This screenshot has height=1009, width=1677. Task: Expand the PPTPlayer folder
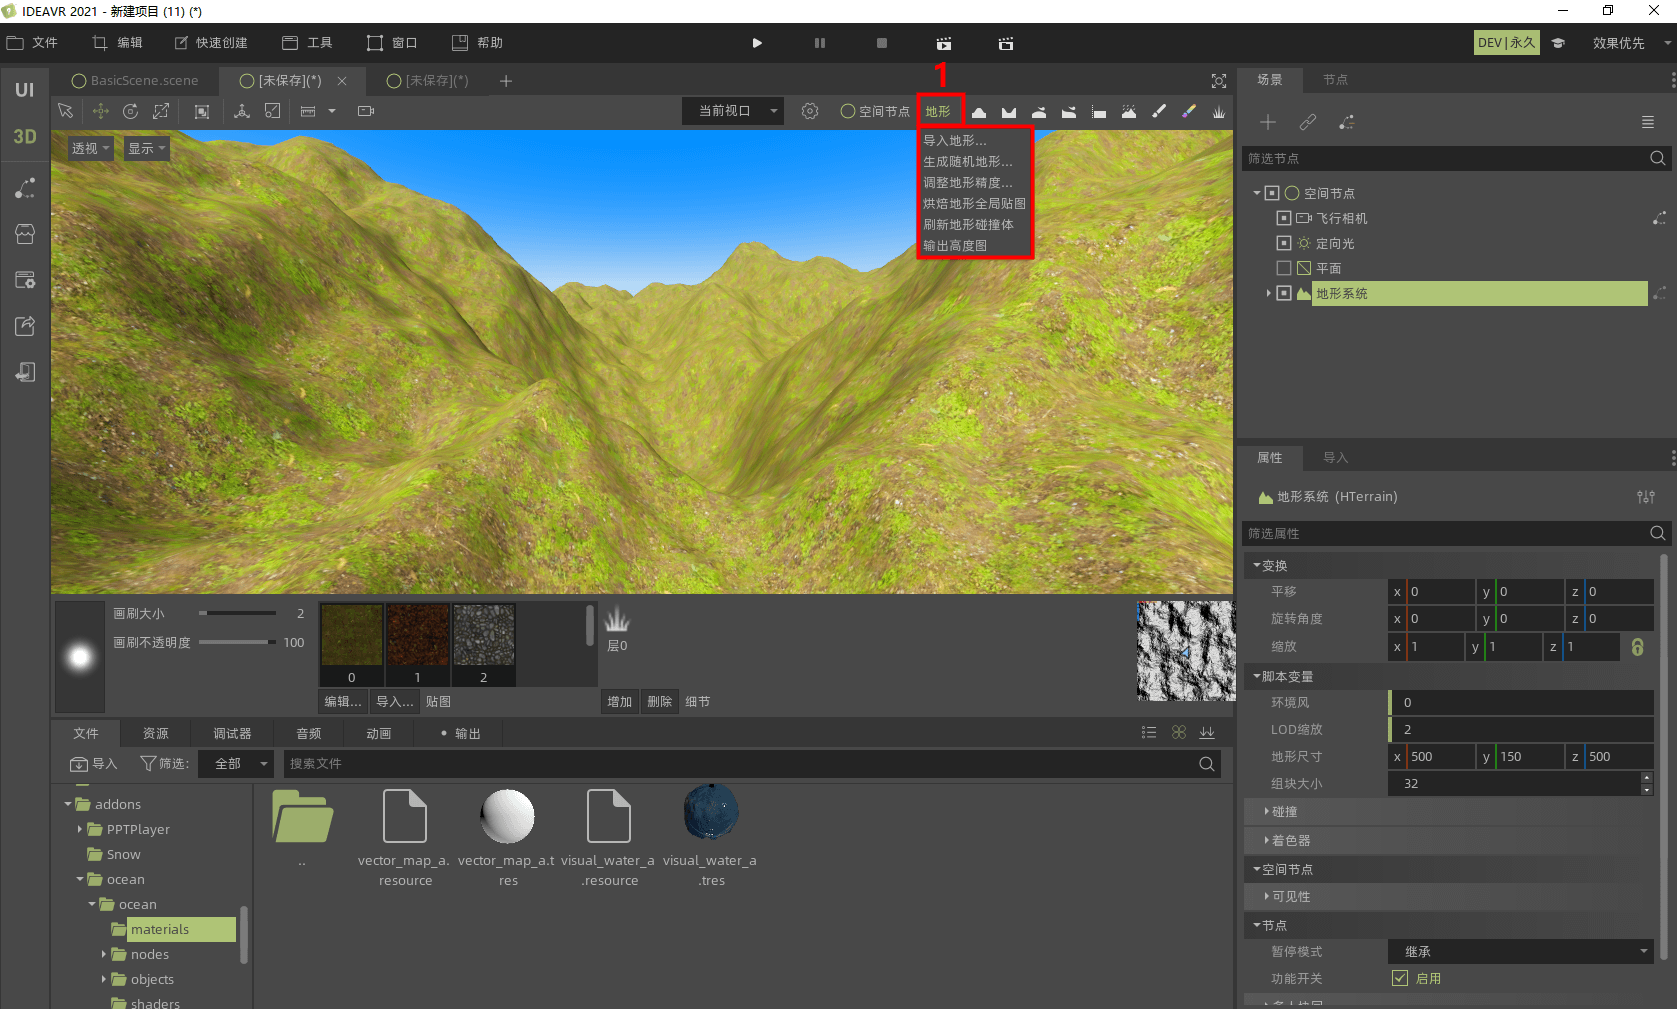[80, 829]
